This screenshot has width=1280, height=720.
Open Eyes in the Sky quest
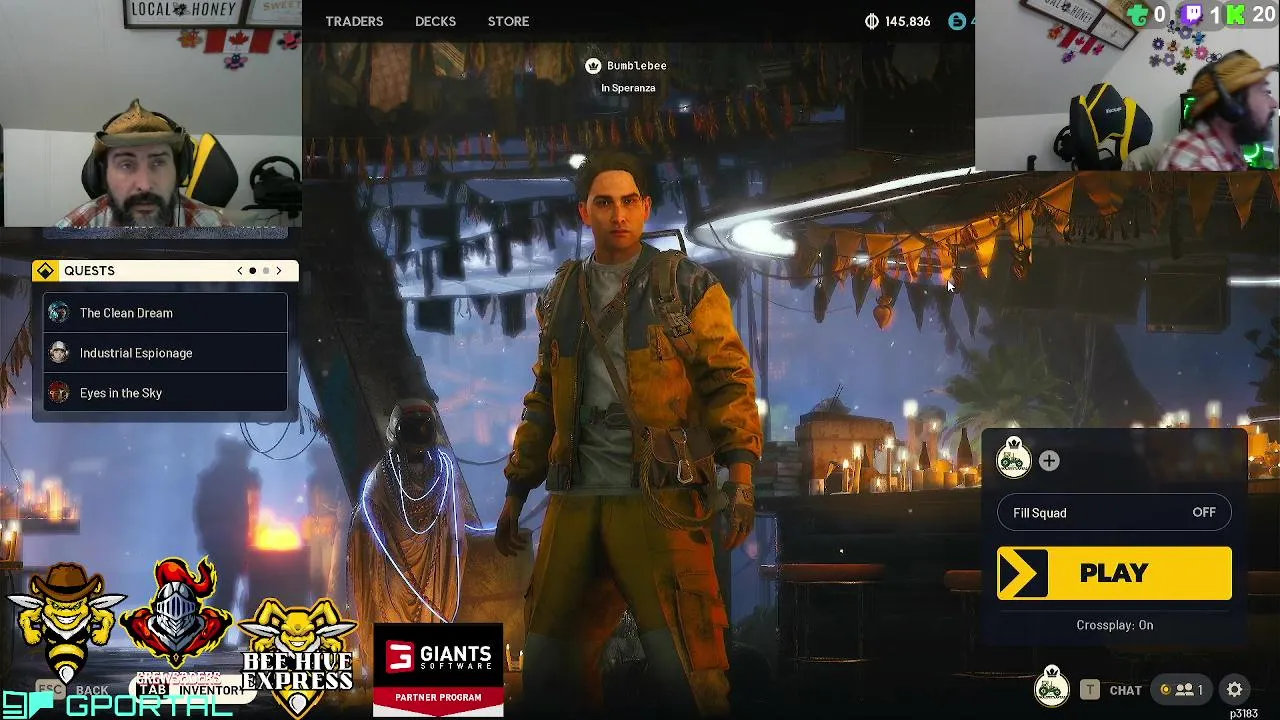[x=165, y=393]
